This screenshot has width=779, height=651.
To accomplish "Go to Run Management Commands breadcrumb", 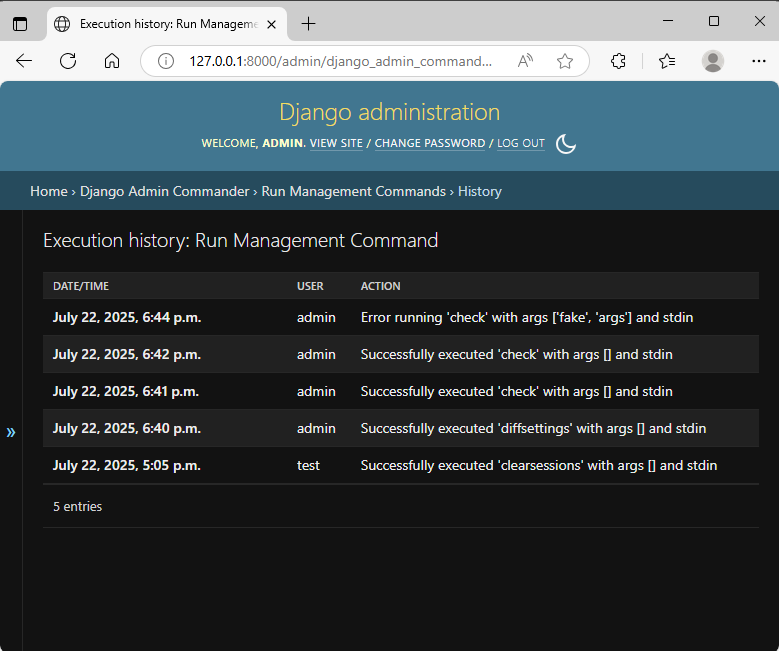I will point(354,191).
